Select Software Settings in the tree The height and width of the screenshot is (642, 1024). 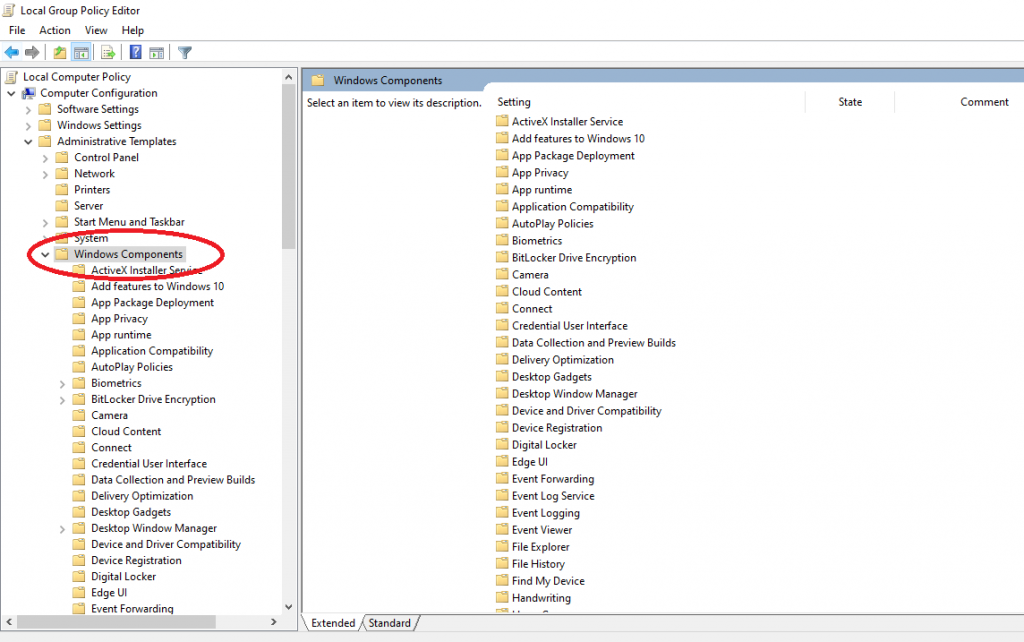point(97,110)
